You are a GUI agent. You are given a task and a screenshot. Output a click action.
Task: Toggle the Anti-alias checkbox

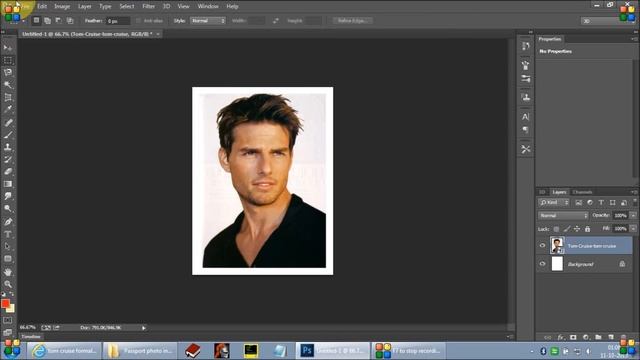click(x=138, y=20)
